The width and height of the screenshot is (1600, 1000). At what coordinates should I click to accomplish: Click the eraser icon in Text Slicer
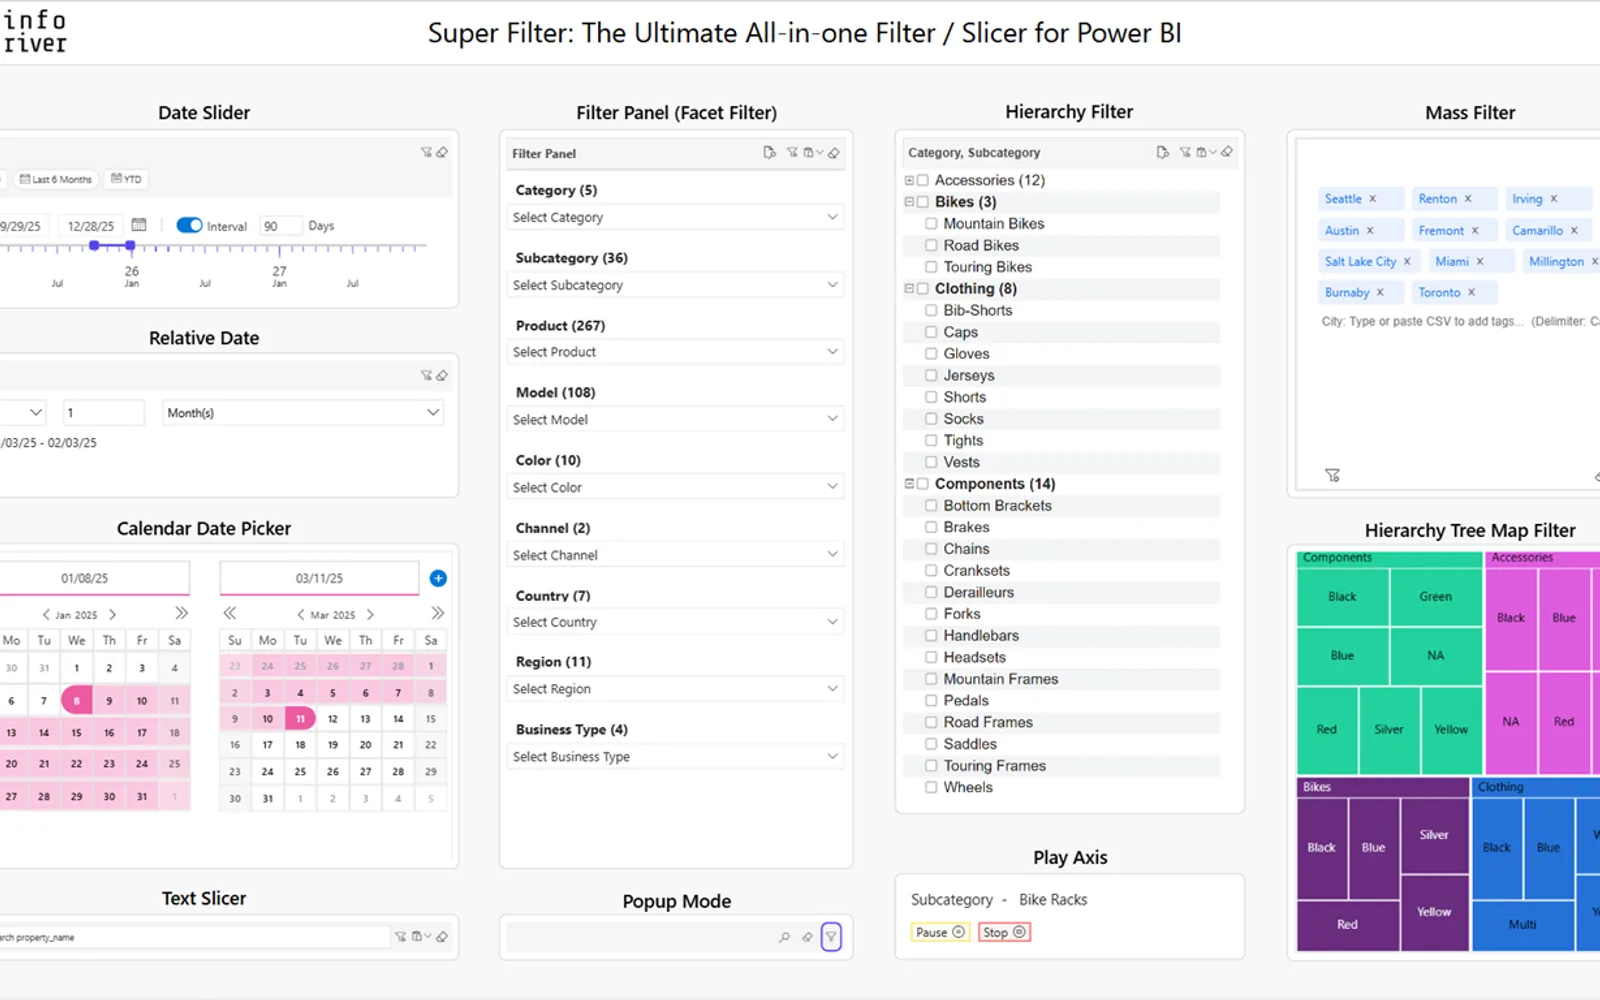[442, 937]
